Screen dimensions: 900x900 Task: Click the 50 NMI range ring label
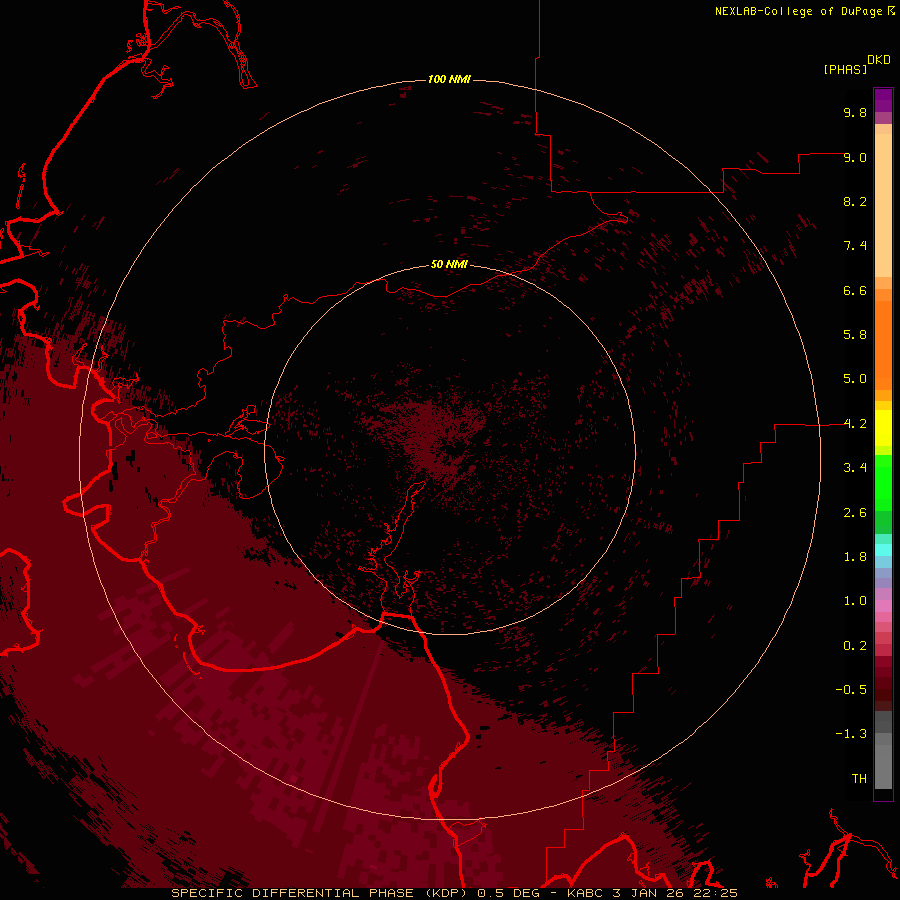click(x=449, y=264)
